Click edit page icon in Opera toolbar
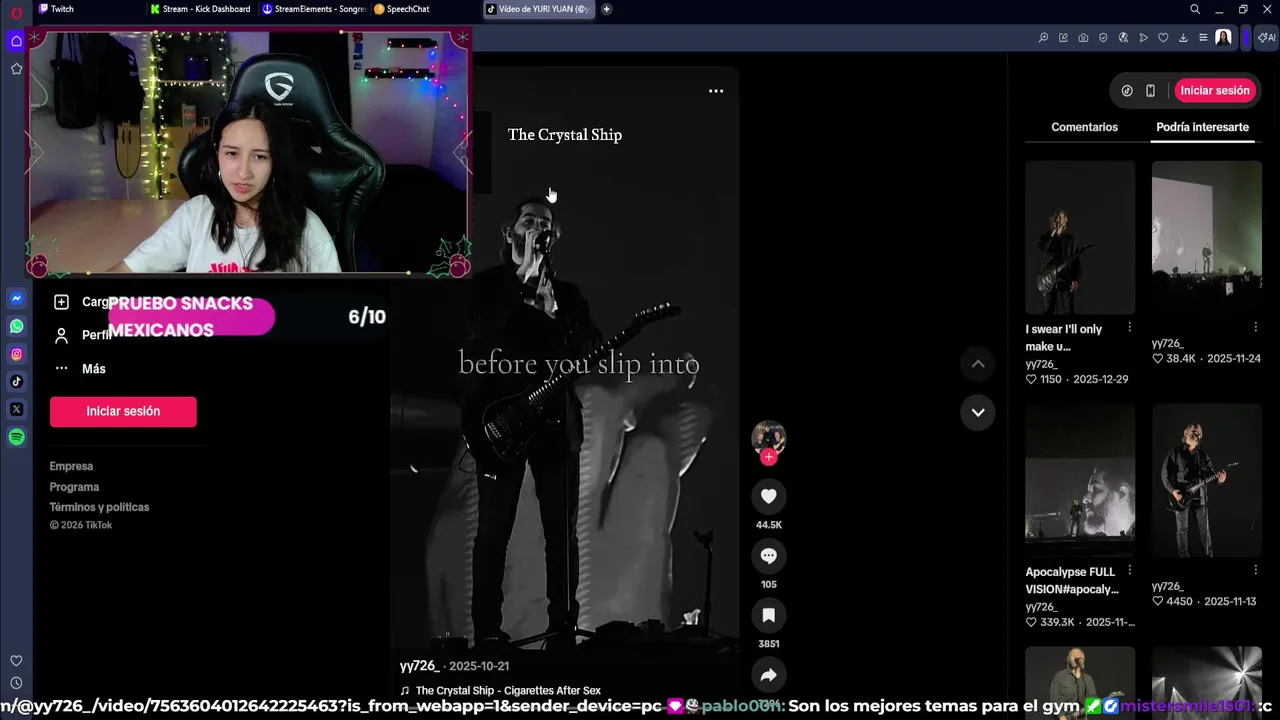This screenshot has width=1280, height=720. (x=1063, y=38)
